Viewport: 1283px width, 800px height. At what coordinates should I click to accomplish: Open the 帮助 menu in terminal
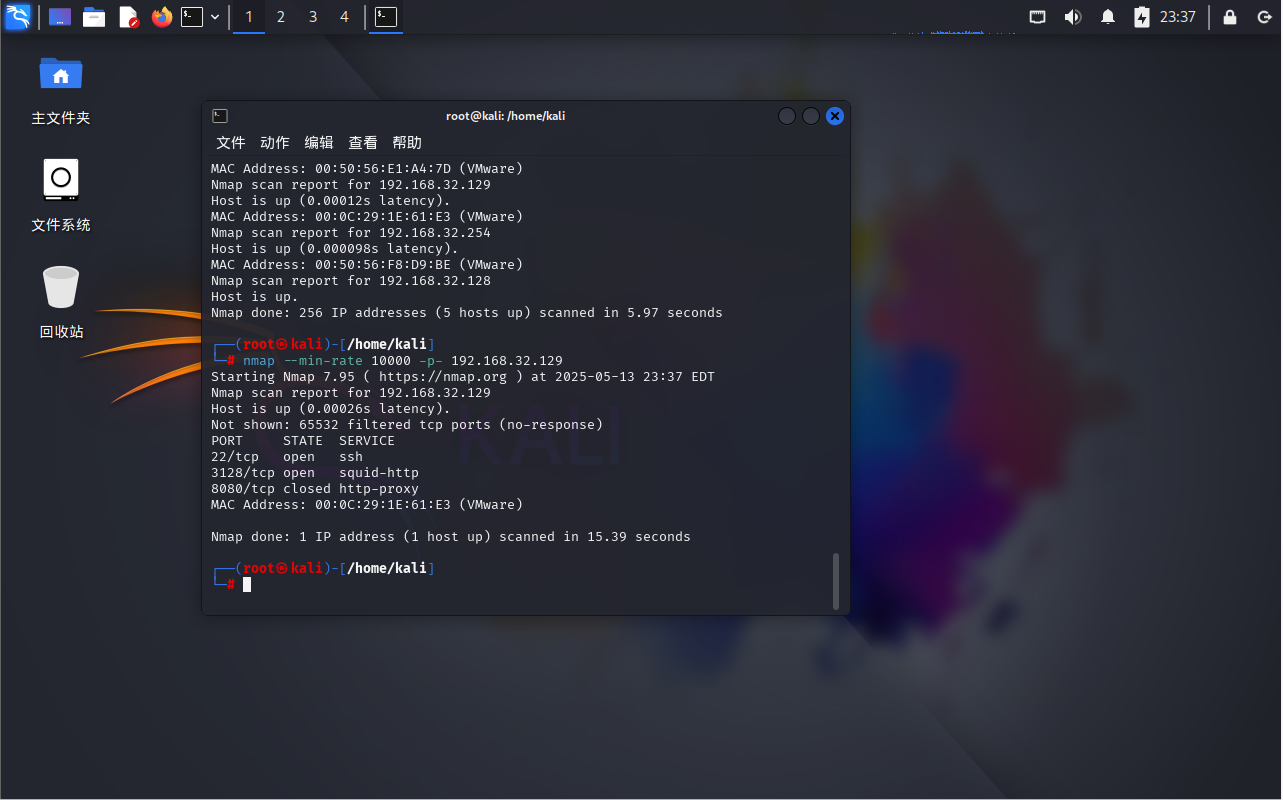click(x=407, y=143)
